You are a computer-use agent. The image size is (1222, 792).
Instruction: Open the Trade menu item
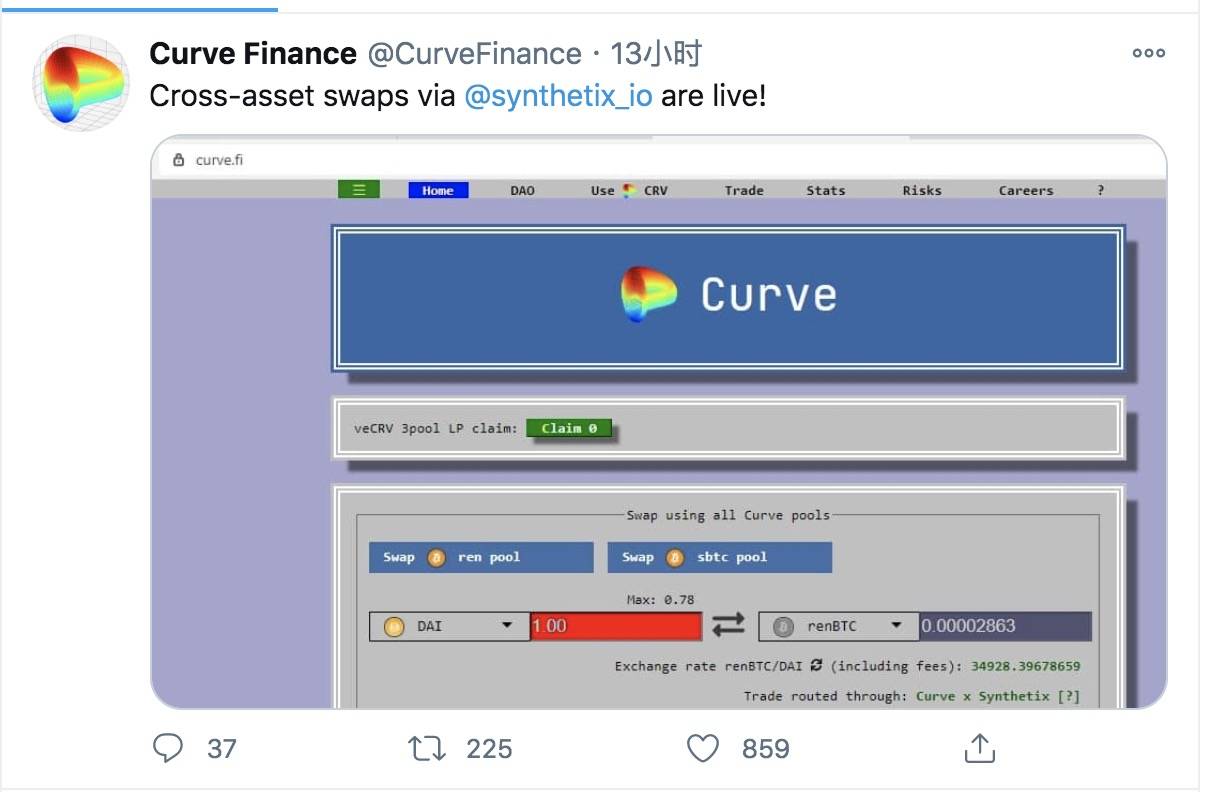click(744, 190)
